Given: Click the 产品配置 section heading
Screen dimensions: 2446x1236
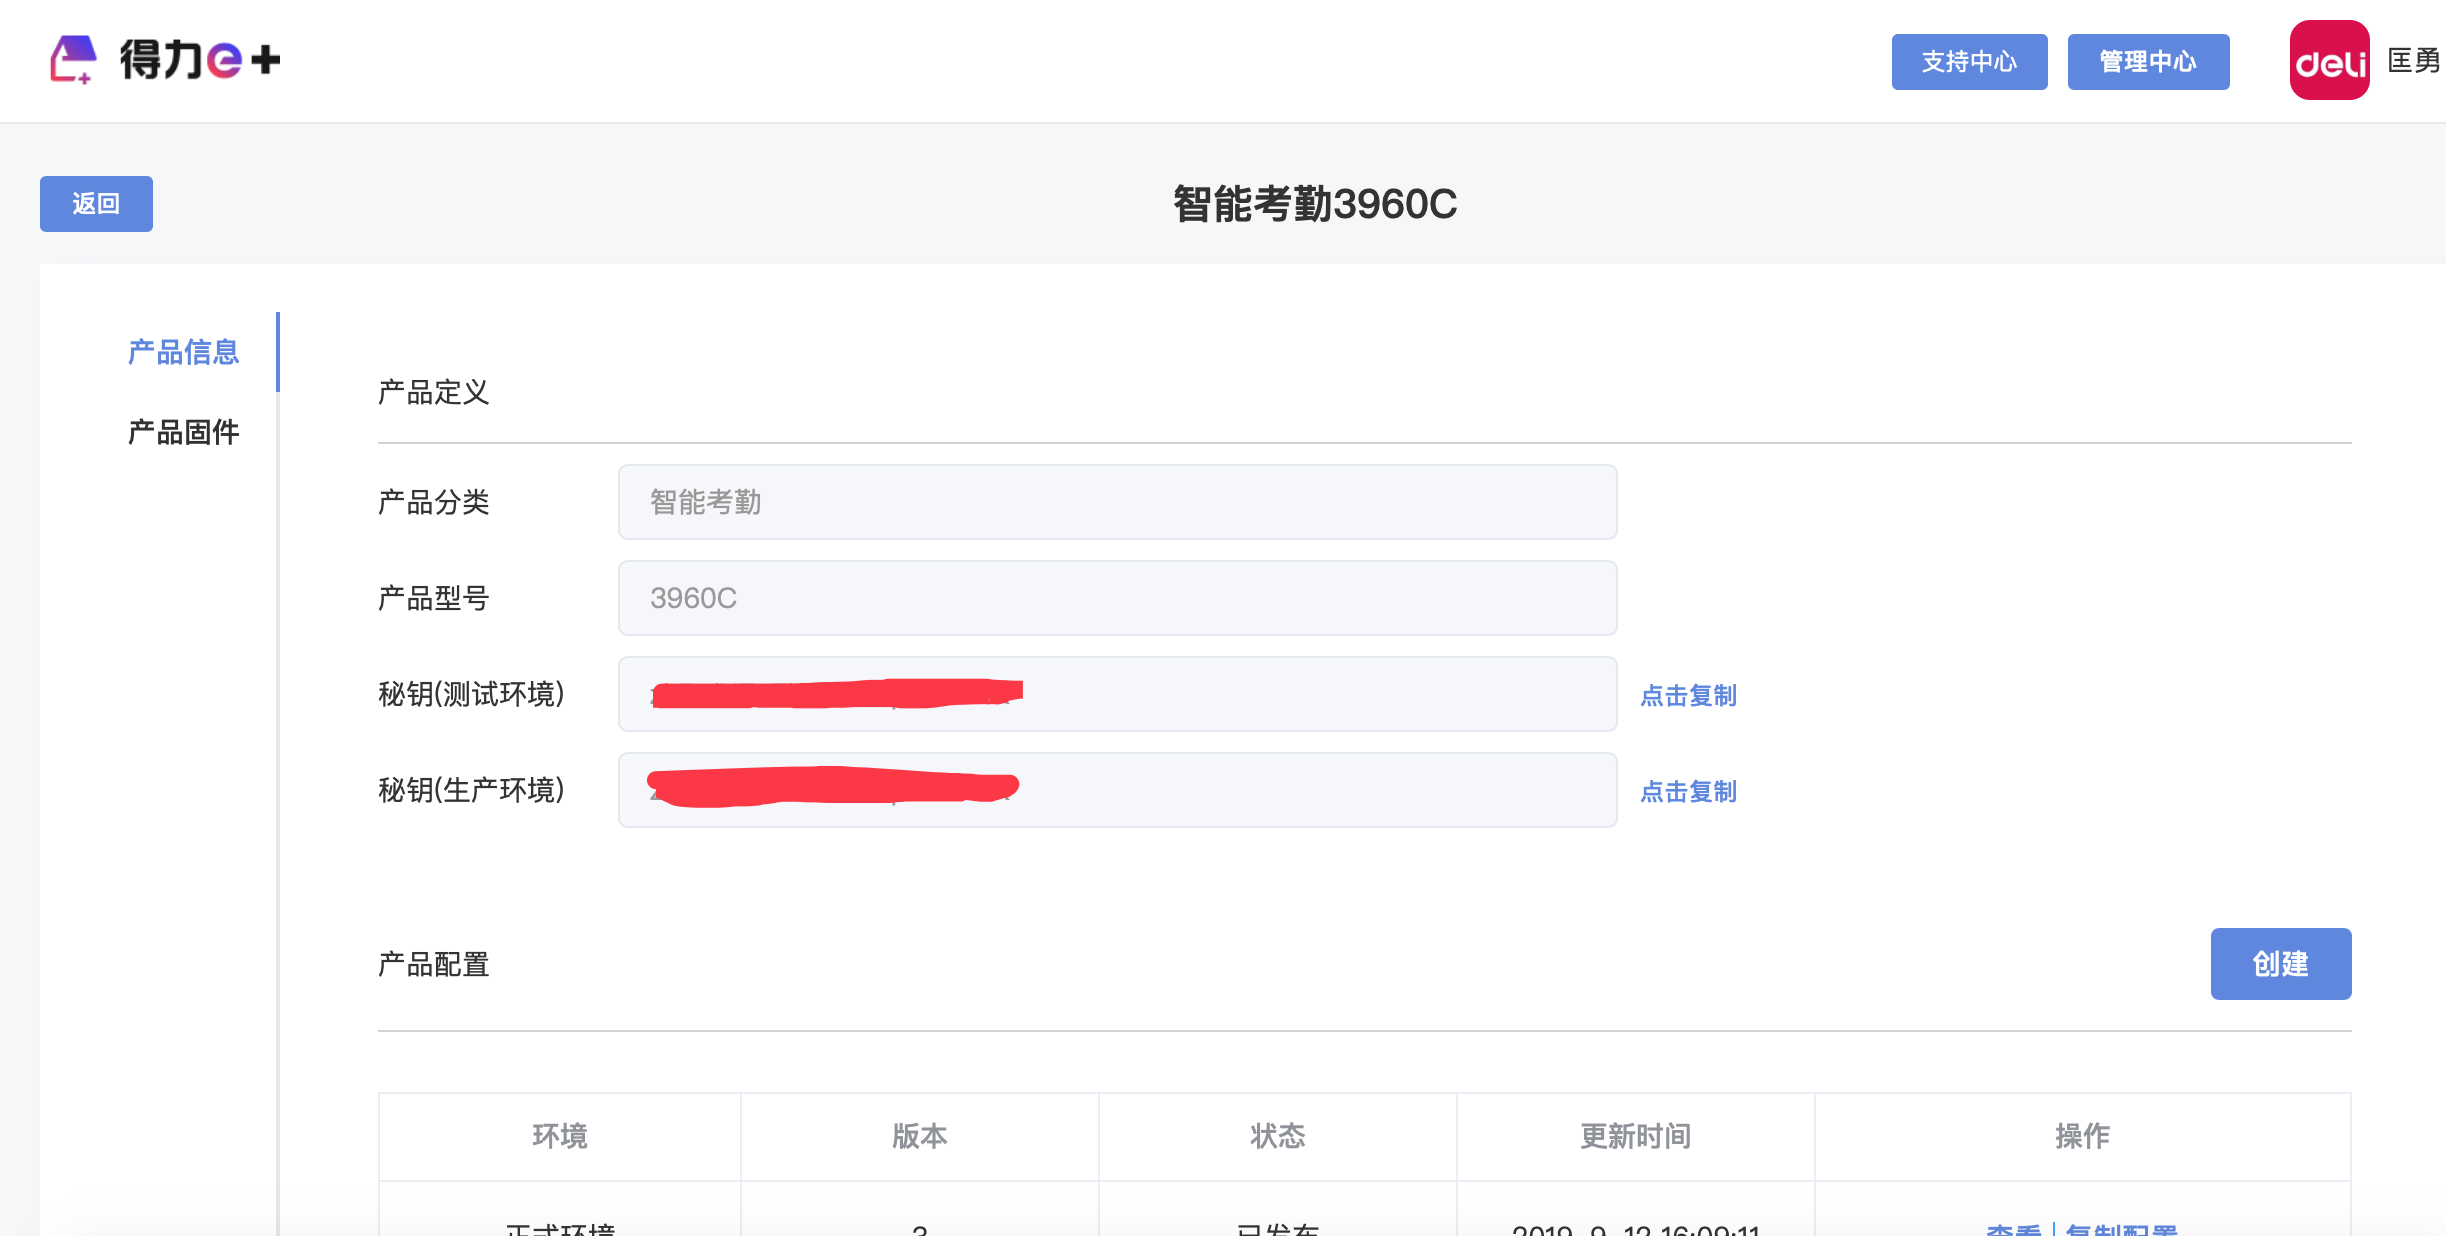Looking at the screenshot, I should [433, 964].
